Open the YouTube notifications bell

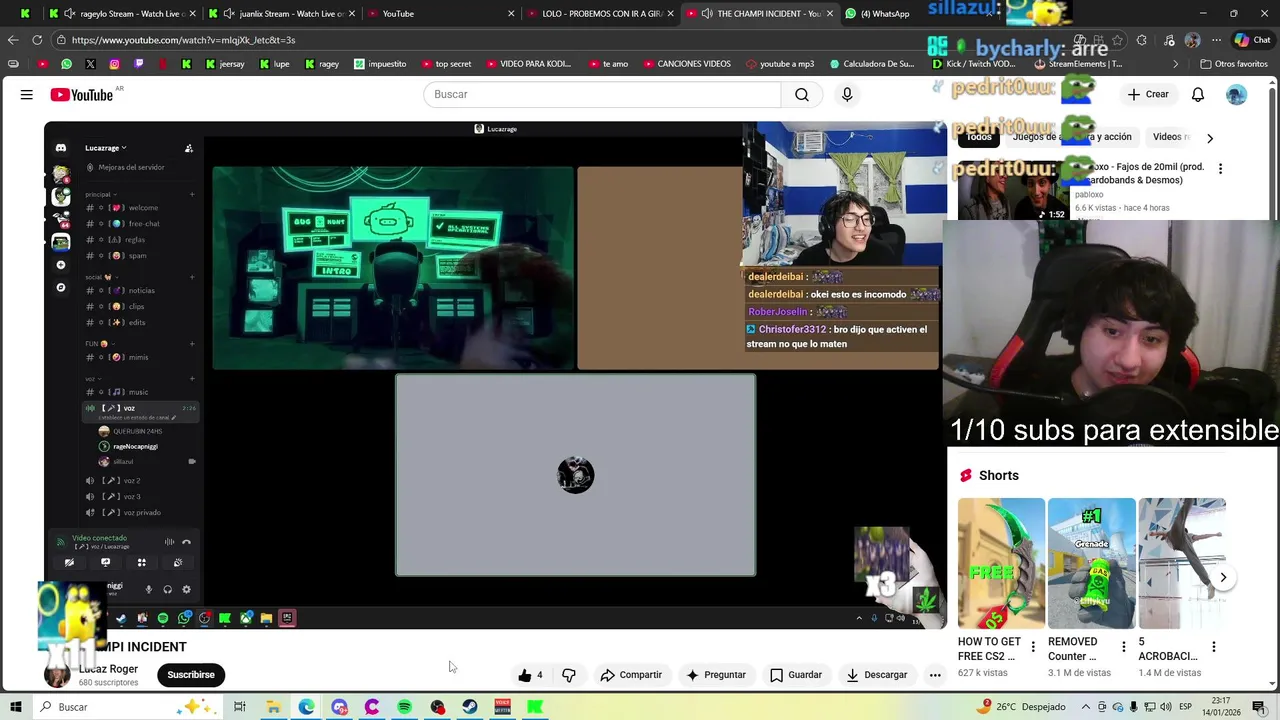[1198, 94]
